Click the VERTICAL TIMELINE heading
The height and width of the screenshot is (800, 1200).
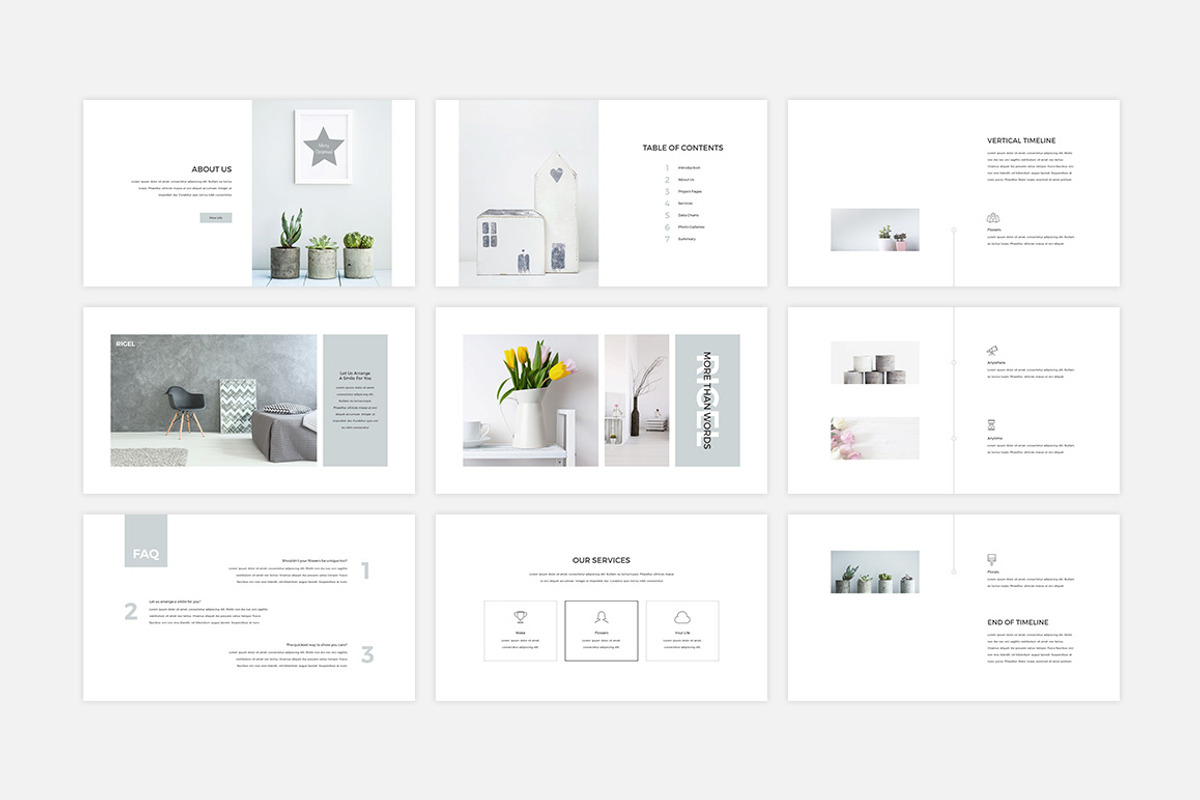[1021, 141]
